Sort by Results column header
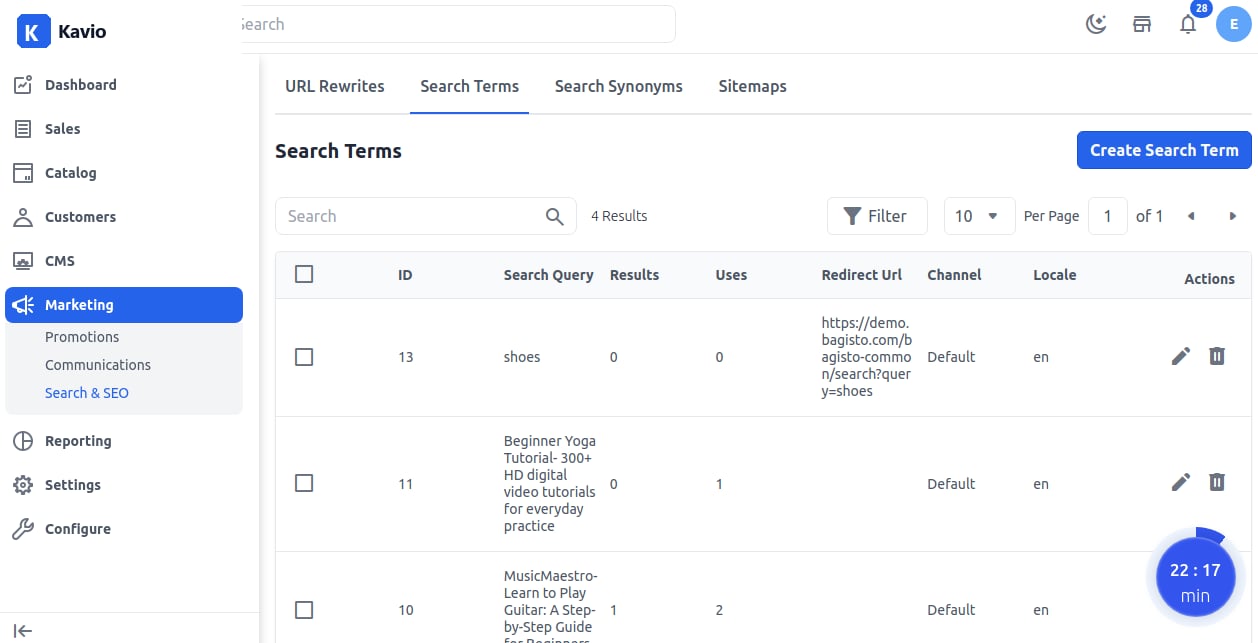1258x643 pixels. pyautogui.click(x=634, y=274)
